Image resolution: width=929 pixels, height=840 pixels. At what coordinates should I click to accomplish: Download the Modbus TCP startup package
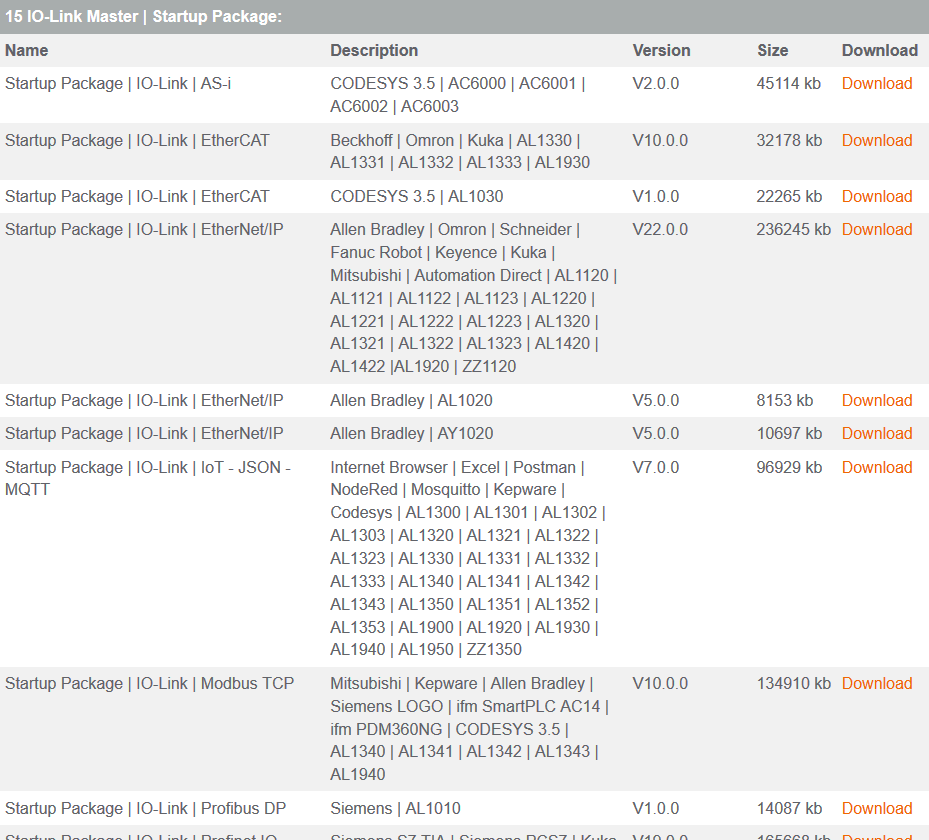click(x=876, y=684)
